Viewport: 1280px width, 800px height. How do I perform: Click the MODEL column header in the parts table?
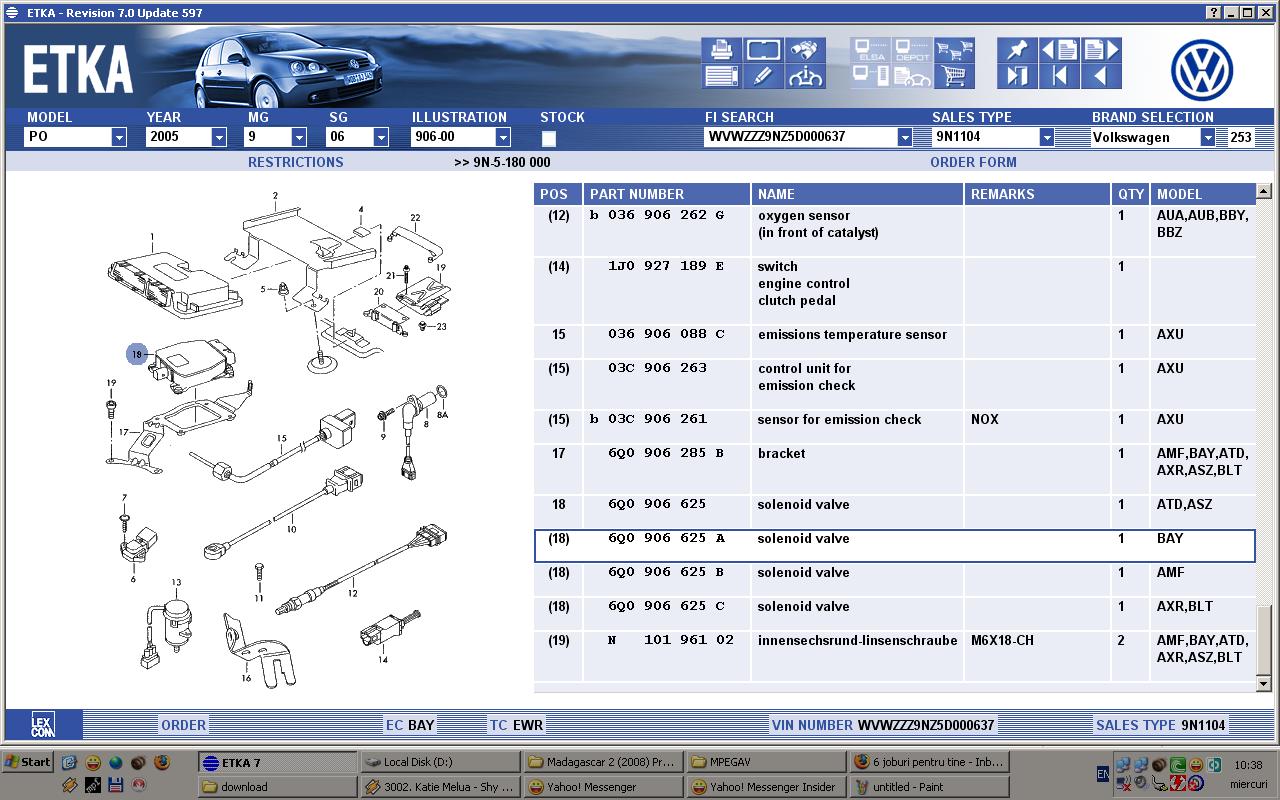coord(1202,194)
